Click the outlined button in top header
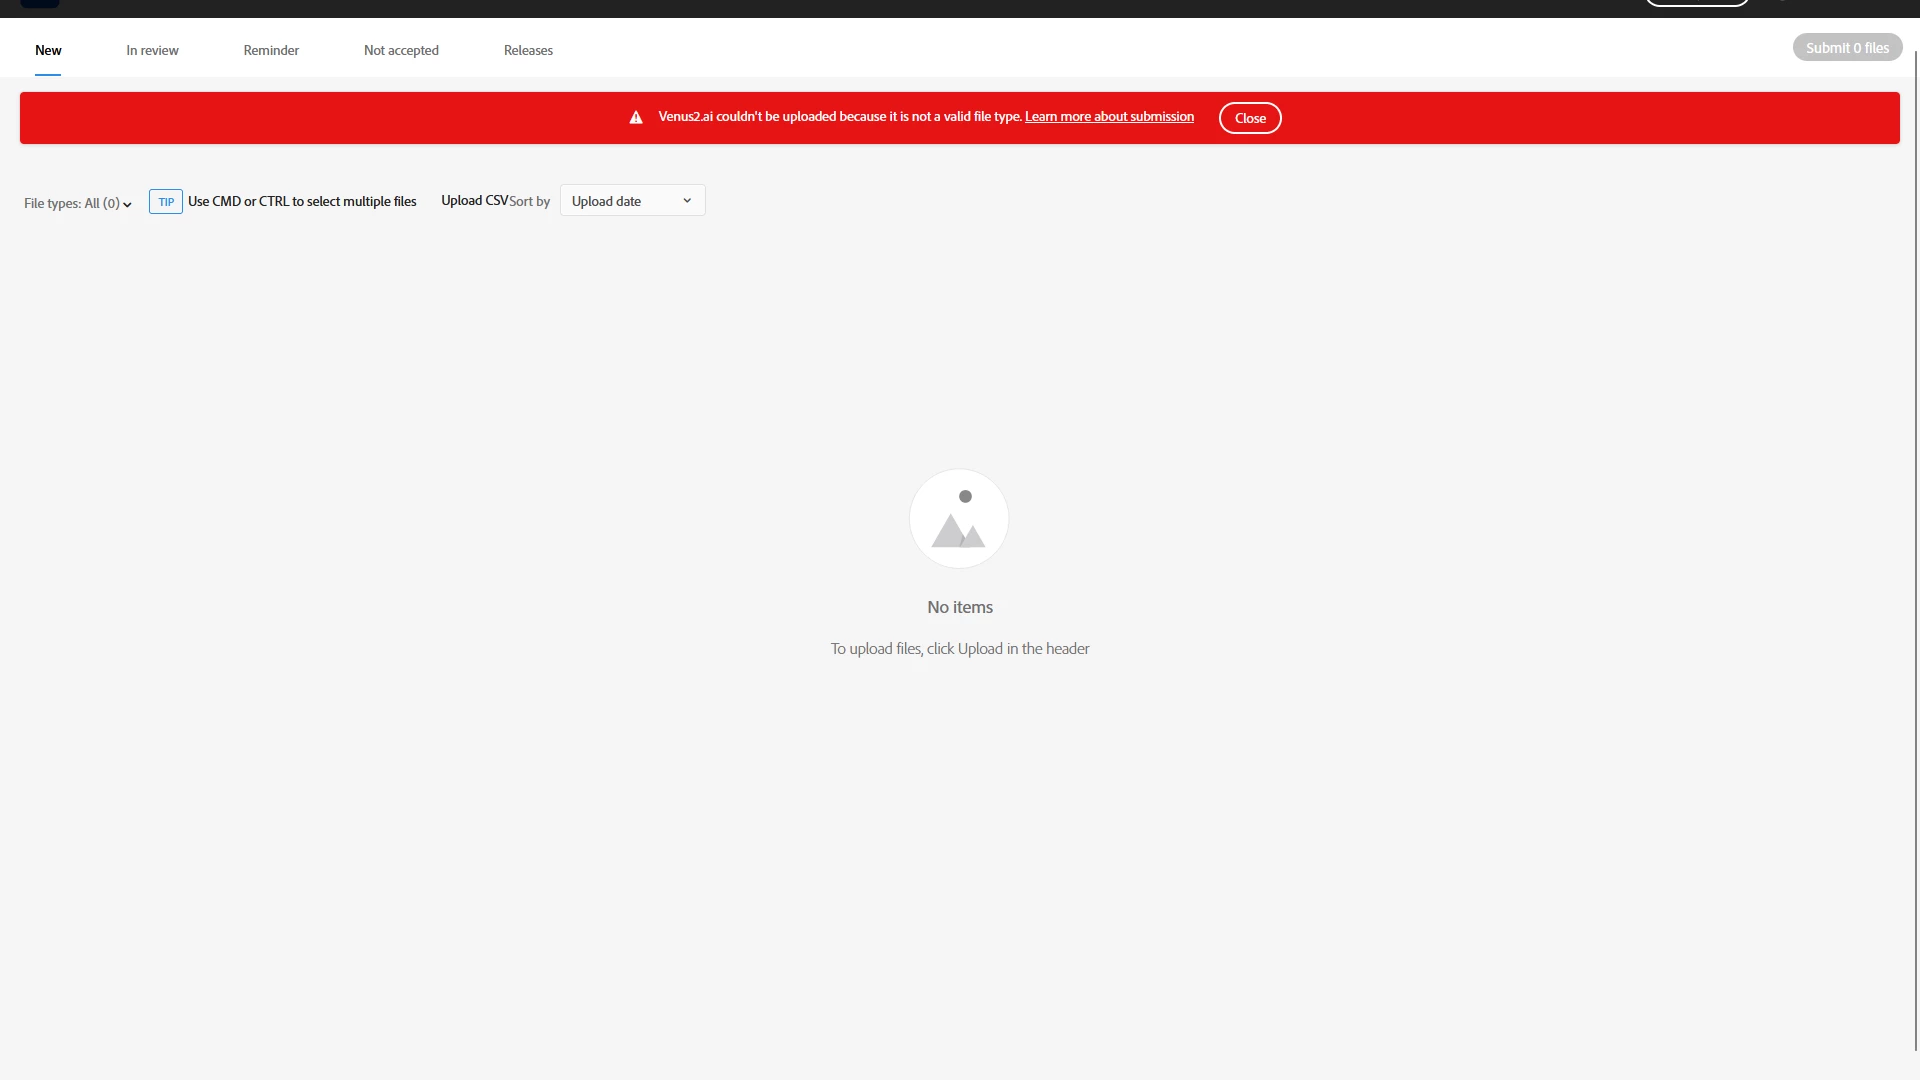Screen dimensions: 1920x1080 coord(1697,3)
